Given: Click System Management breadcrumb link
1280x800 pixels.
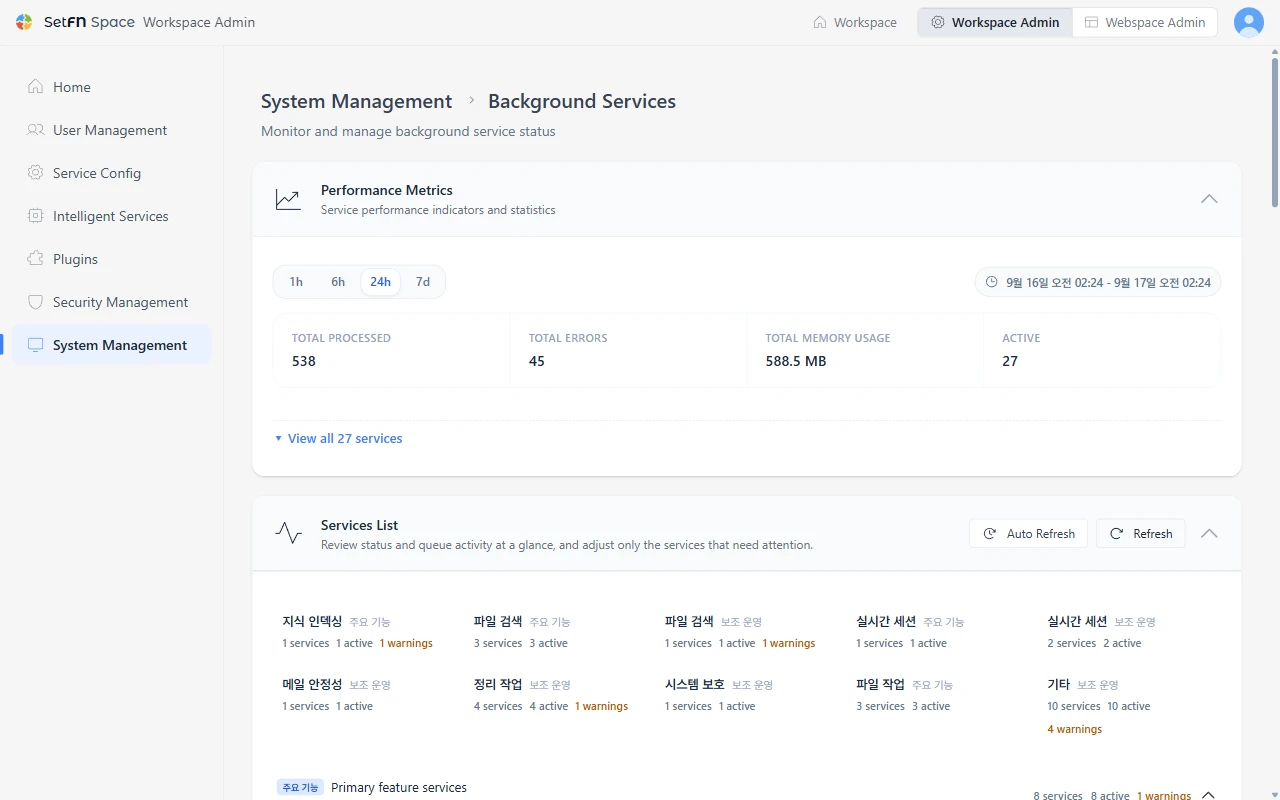Looking at the screenshot, I should [356, 101].
